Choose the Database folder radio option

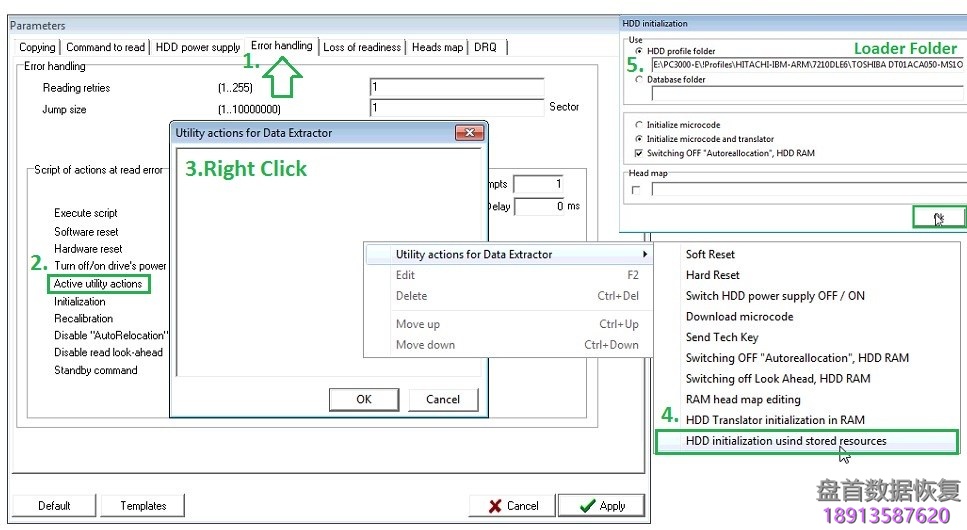pyautogui.click(x=640, y=80)
